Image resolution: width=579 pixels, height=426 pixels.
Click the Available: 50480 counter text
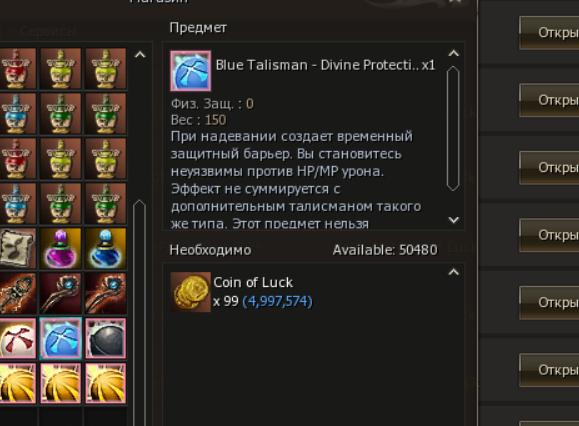coord(385,250)
